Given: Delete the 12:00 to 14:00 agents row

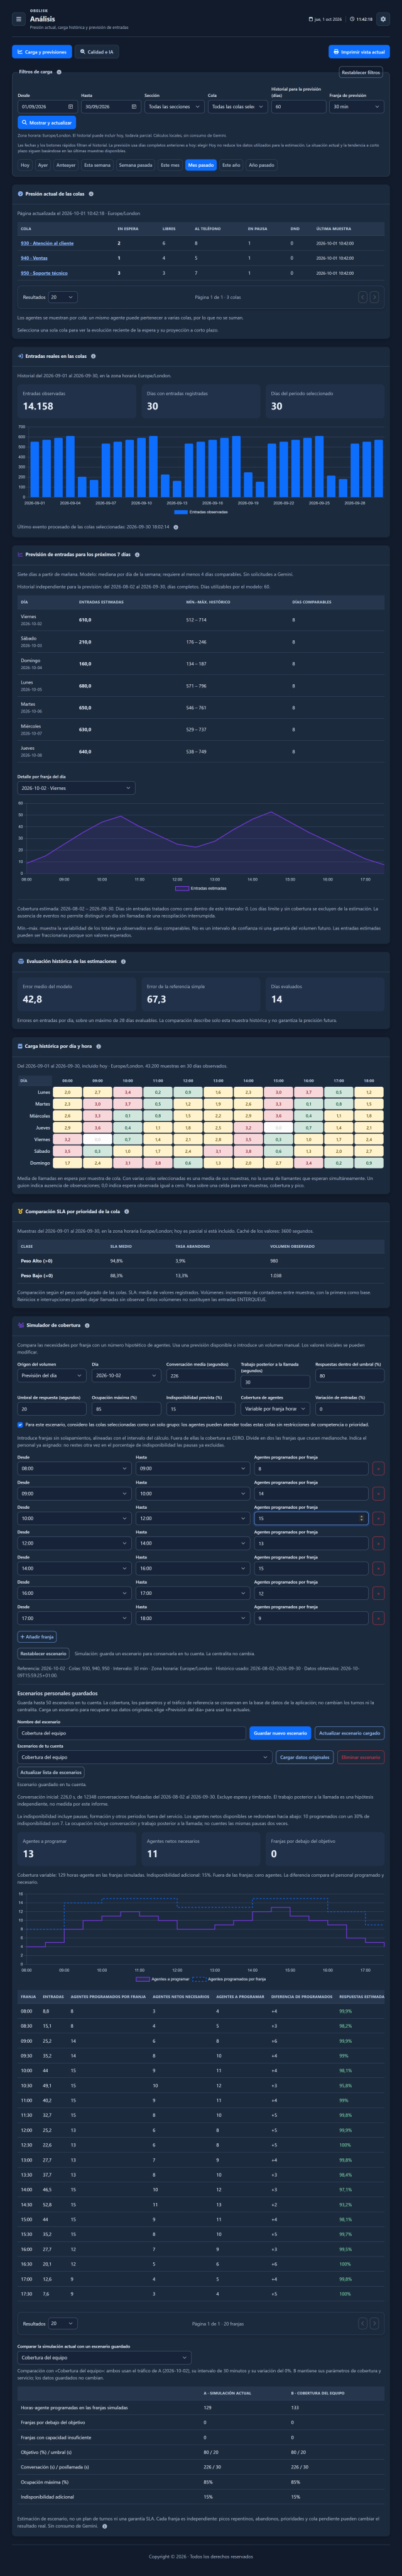Looking at the screenshot, I should [378, 1543].
